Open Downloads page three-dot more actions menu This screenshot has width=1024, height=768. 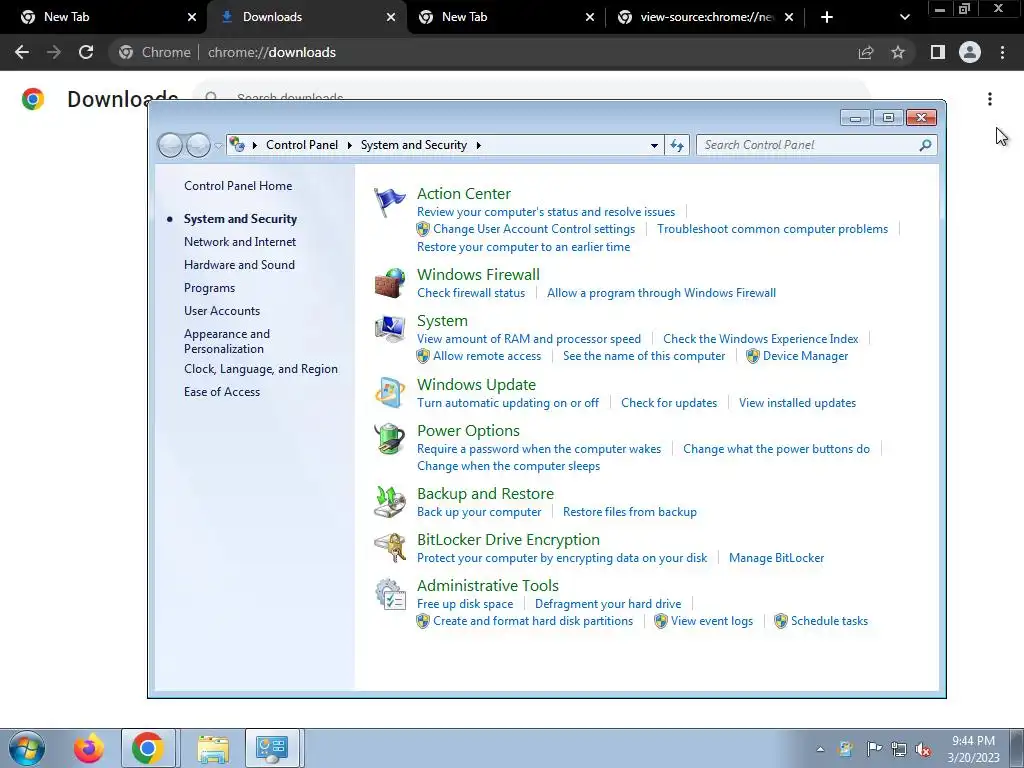tap(990, 99)
